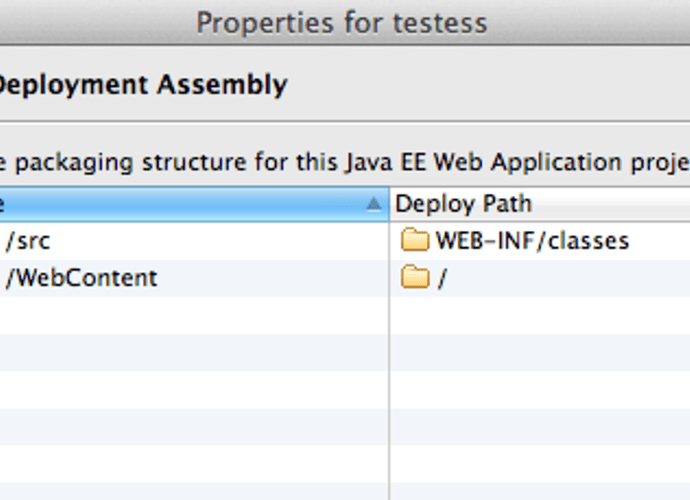
Task: Click the "/" deploy path text of WebContent row
Action: pyautogui.click(x=442, y=278)
